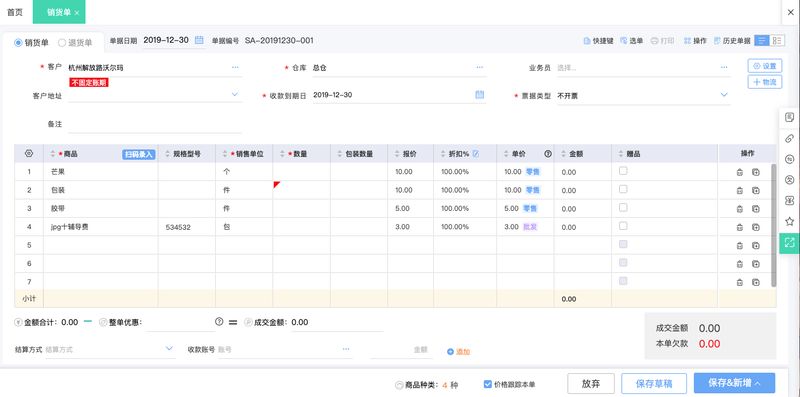
Task: Click the 不固定账期 red label
Action: (89, 82)
